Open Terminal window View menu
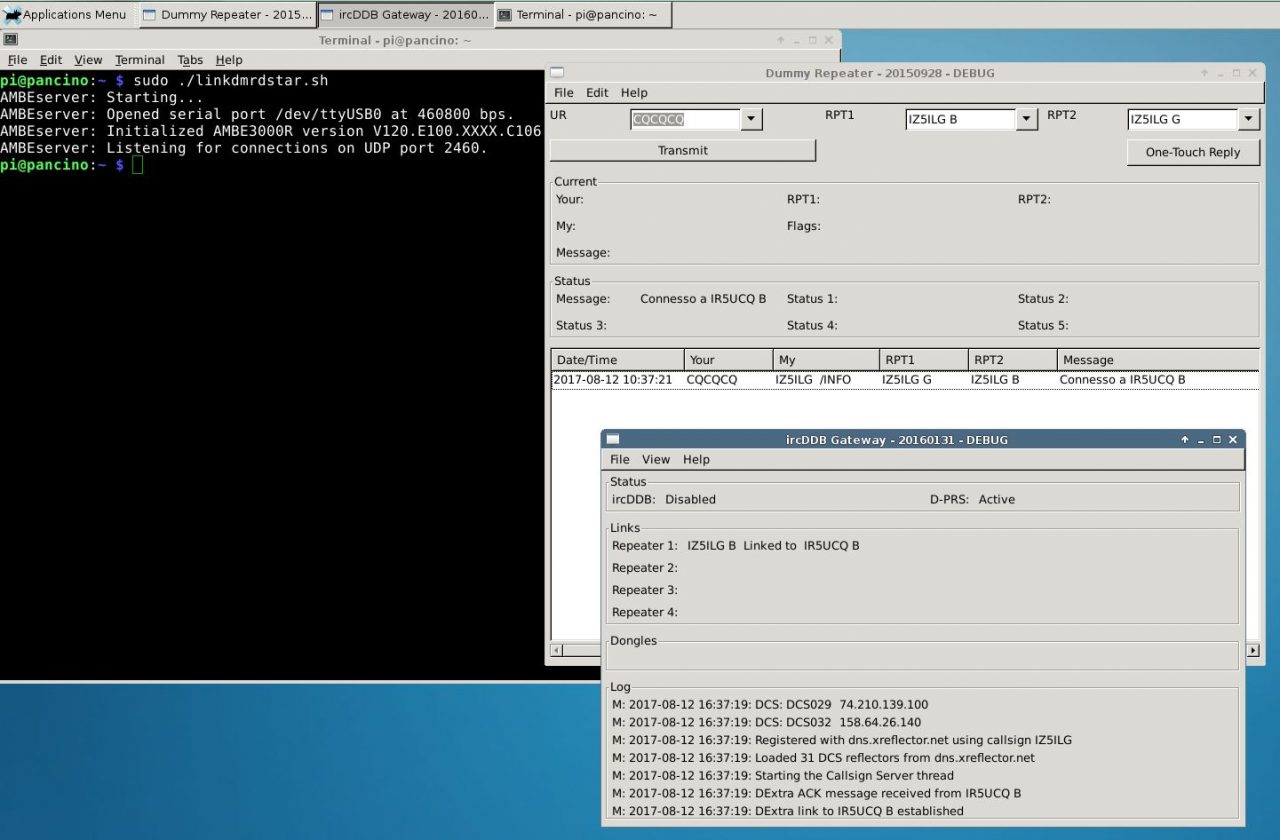Image resolution: width=1280 pixels, height=840 pixels. tap(88, 60)
